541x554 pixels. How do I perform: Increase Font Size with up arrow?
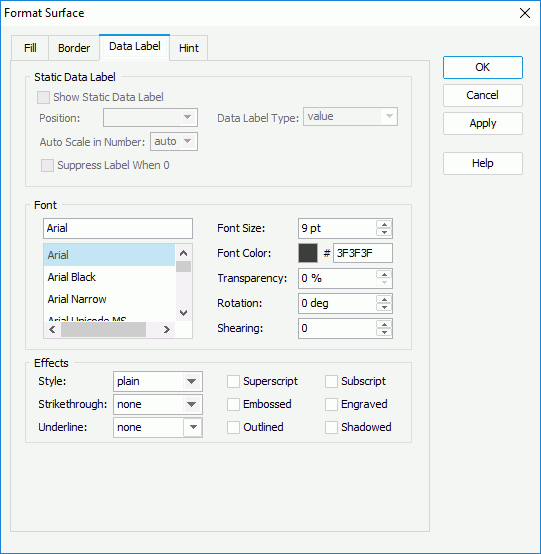coord(384,224)
